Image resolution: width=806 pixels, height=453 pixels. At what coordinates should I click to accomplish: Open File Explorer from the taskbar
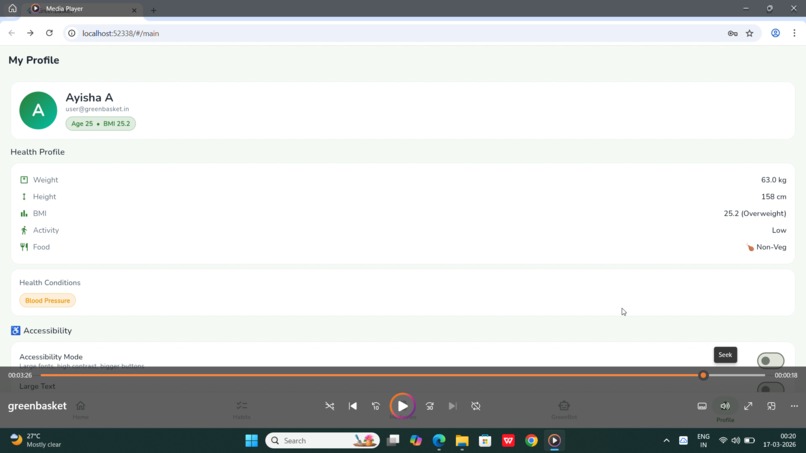462,441
